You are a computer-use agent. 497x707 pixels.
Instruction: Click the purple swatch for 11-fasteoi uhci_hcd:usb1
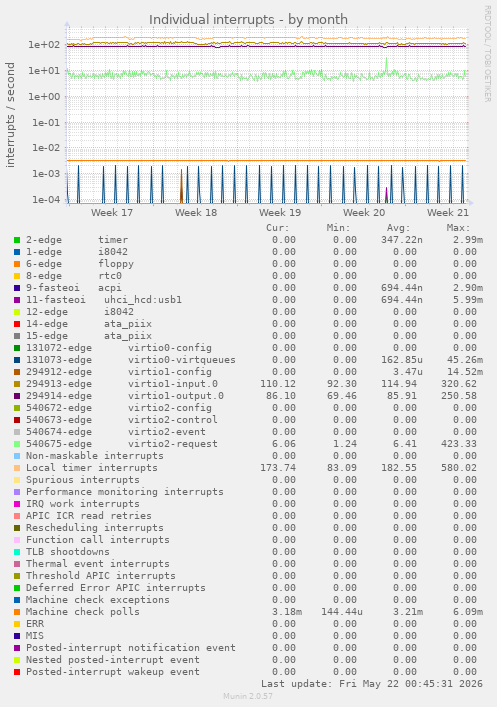[x=17, y=300]
